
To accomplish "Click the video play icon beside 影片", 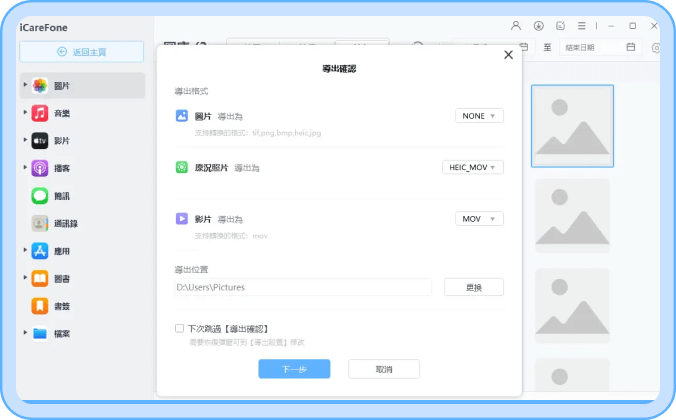I will click(182, 219).
